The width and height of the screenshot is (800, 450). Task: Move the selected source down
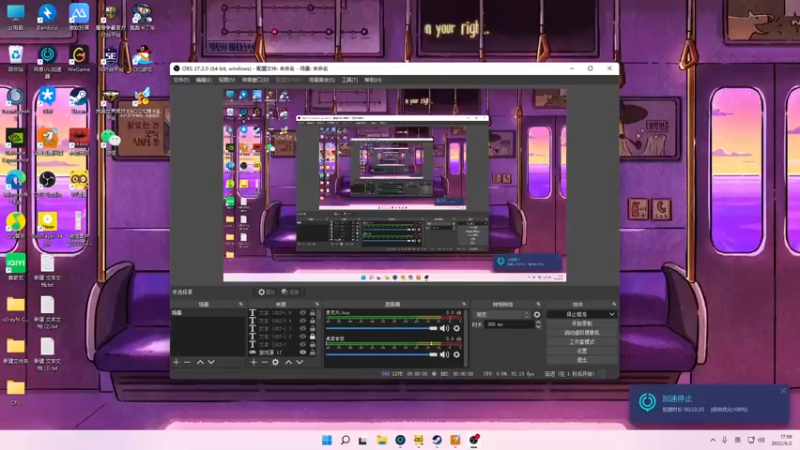click(x=299, y=362)
